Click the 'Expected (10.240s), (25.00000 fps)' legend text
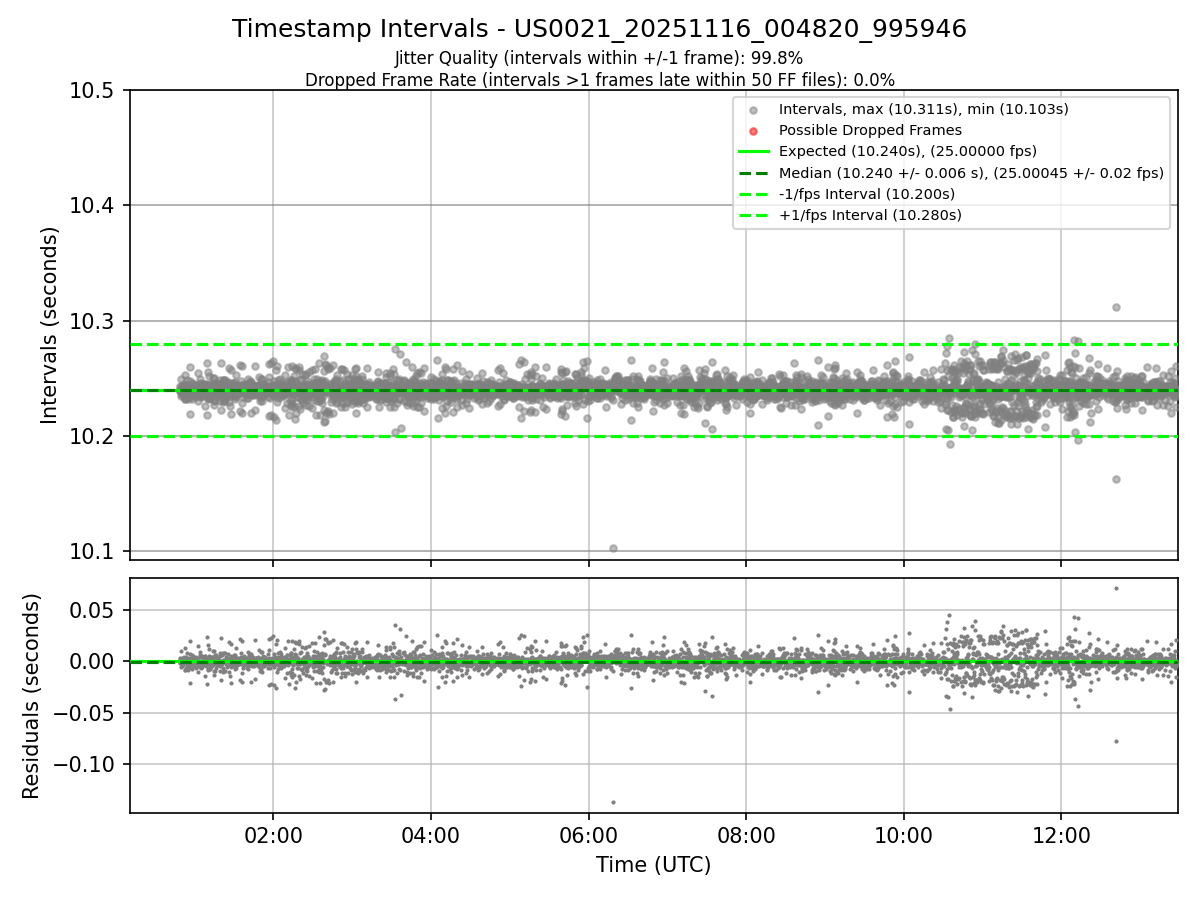This screenshot has width=1200, height=900. [907, 151]
